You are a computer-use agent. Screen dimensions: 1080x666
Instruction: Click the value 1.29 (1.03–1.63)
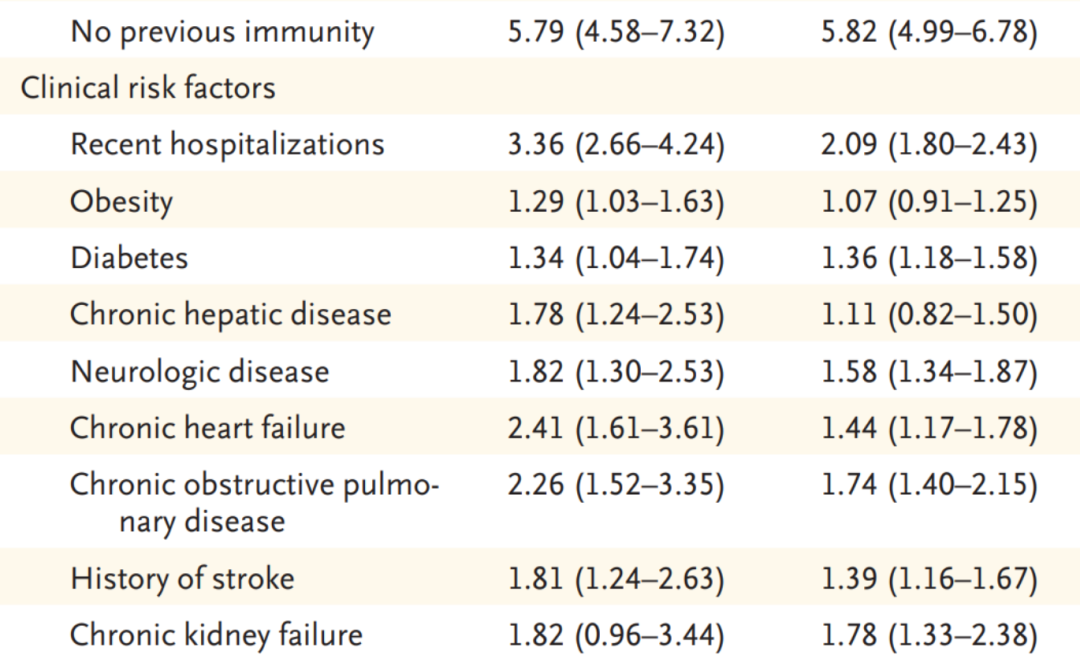[x=616, y=201]
